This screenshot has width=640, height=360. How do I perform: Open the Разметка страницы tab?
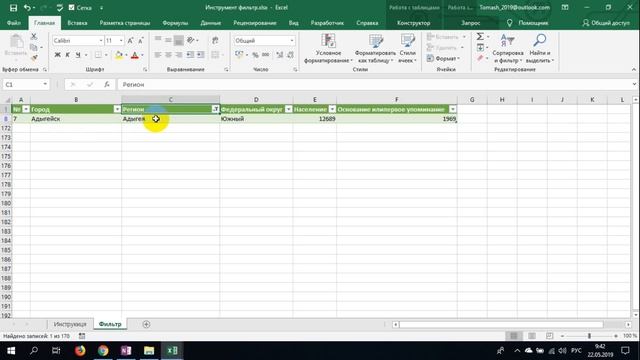[x=125, y=23]
